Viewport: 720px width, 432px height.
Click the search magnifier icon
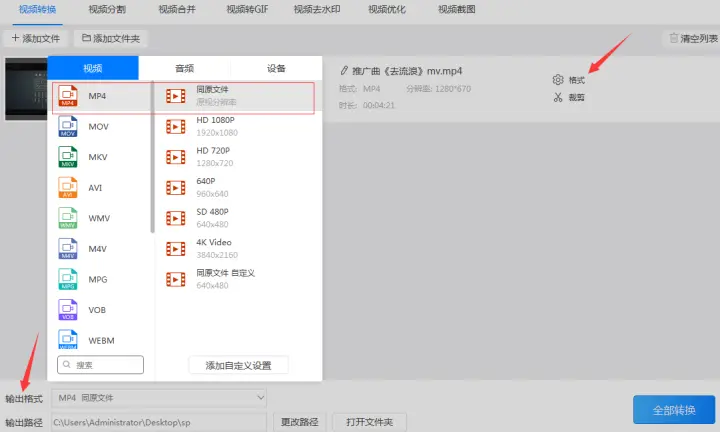pyautogui.click(x=67, y=365)
